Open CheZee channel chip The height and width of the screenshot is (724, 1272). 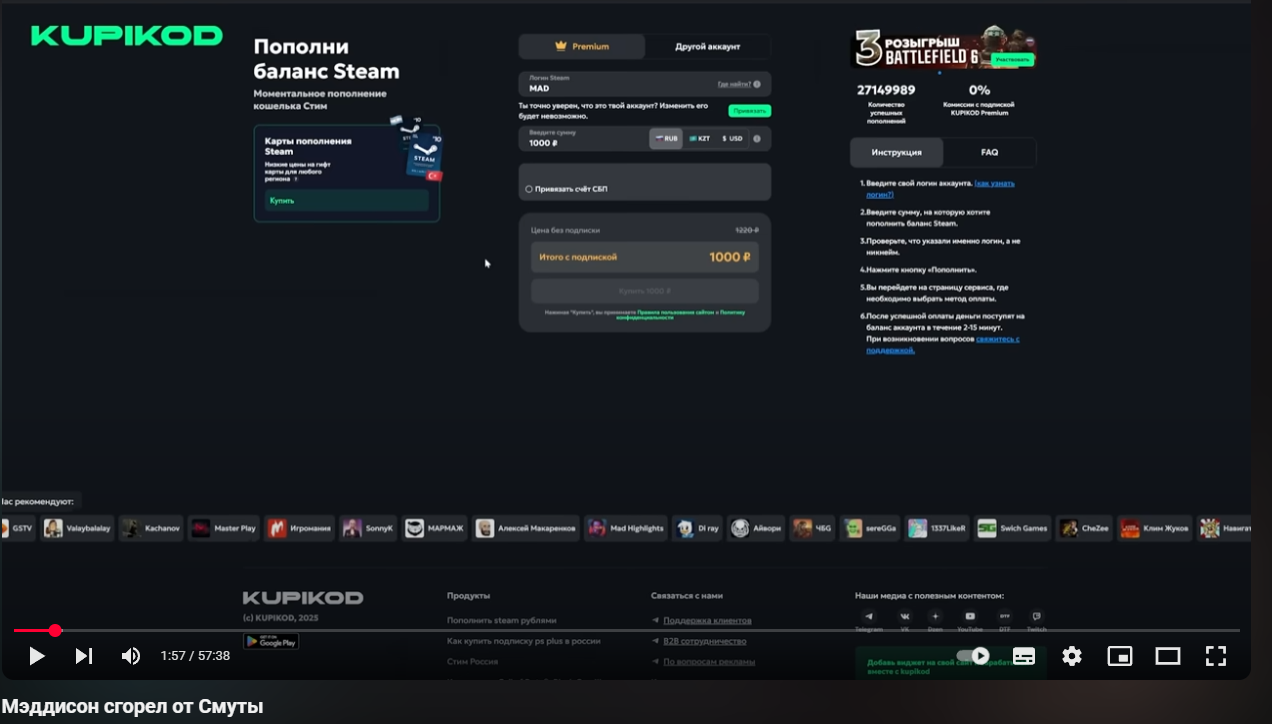(1085, 528)
